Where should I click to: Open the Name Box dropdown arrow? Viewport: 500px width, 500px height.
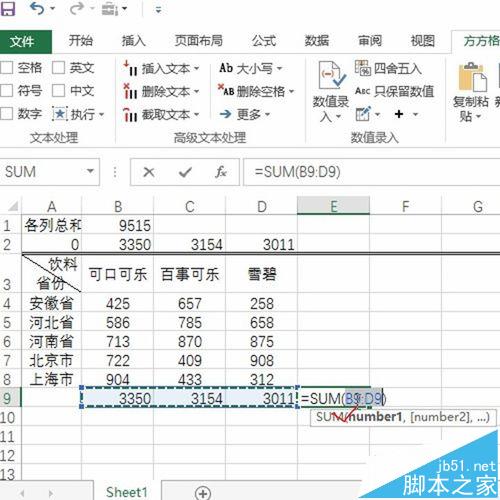[90, 172]
